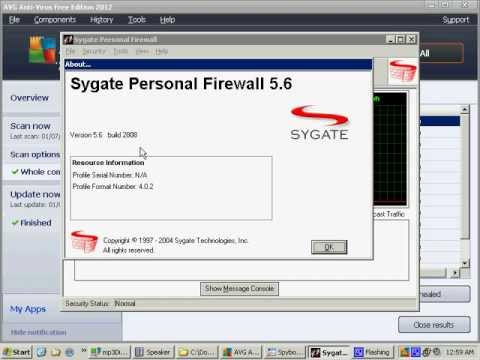Click the SYGATE swoosh logo in the About dialog
Image resolution: width=480 pixels, height=360 pixels.
[319, 123]
